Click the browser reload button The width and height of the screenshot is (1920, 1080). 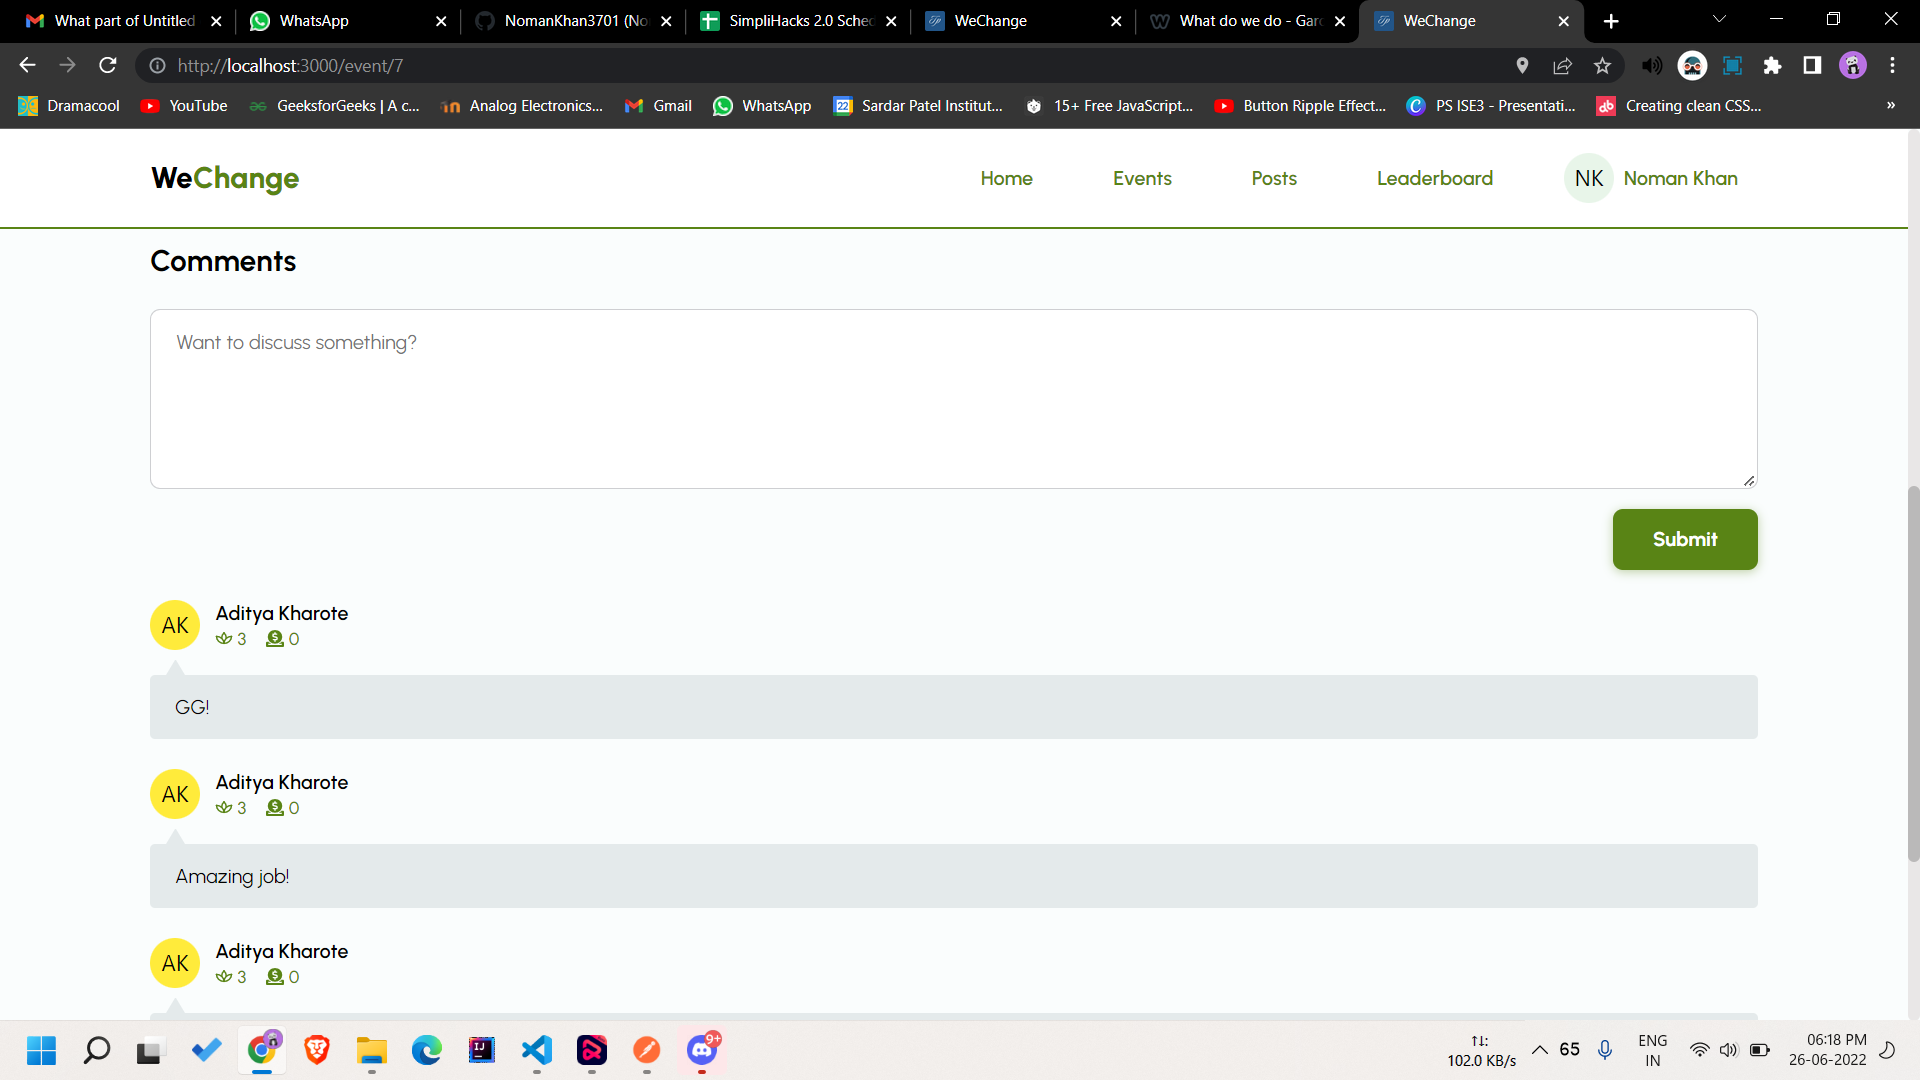(x=108, y=66)
